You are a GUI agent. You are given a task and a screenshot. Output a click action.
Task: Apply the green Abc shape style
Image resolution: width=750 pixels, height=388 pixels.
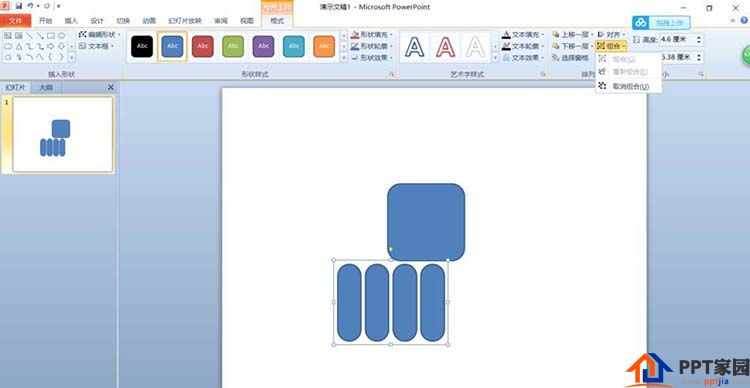click(x=233, y=46)
